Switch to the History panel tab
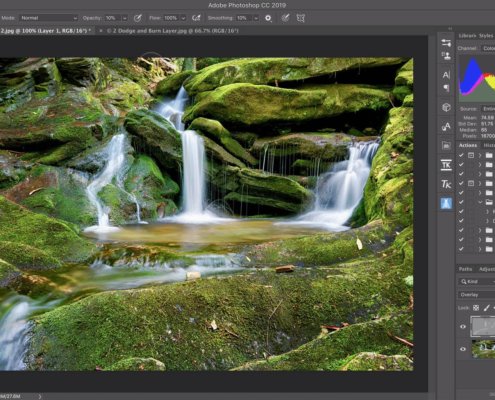495x400 pixels. [489, 145]
